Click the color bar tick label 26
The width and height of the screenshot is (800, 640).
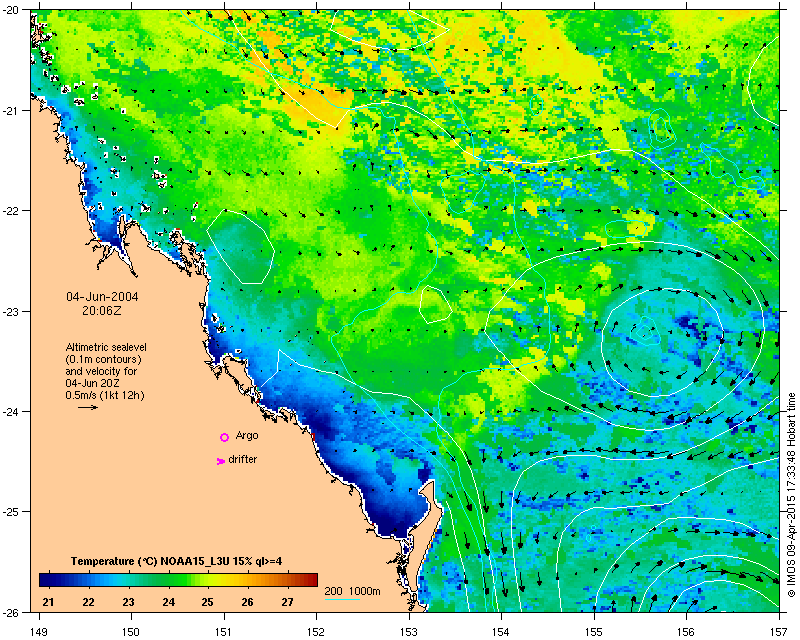(x=247, y=602)
